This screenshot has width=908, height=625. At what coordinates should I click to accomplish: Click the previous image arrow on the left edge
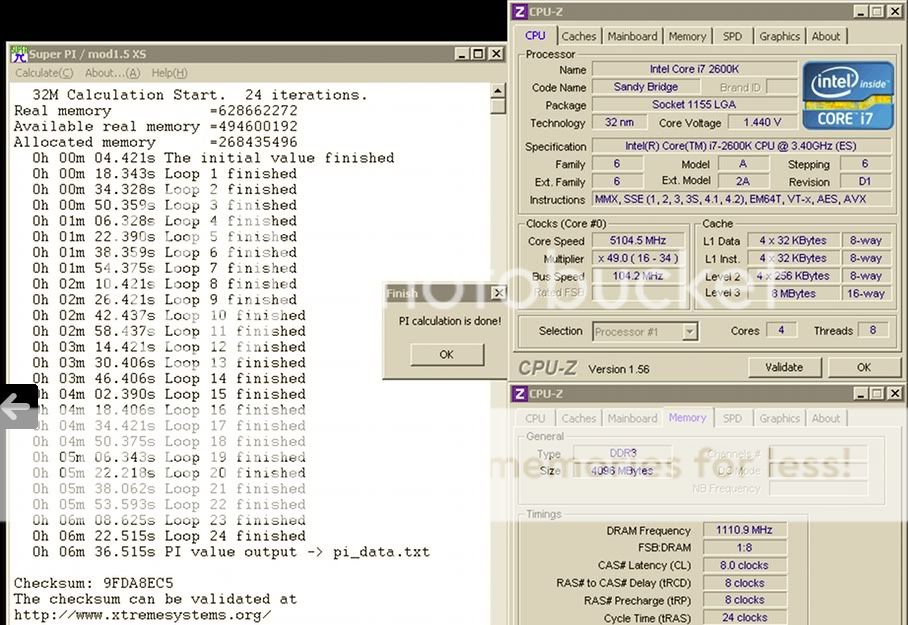pos(17,407)
